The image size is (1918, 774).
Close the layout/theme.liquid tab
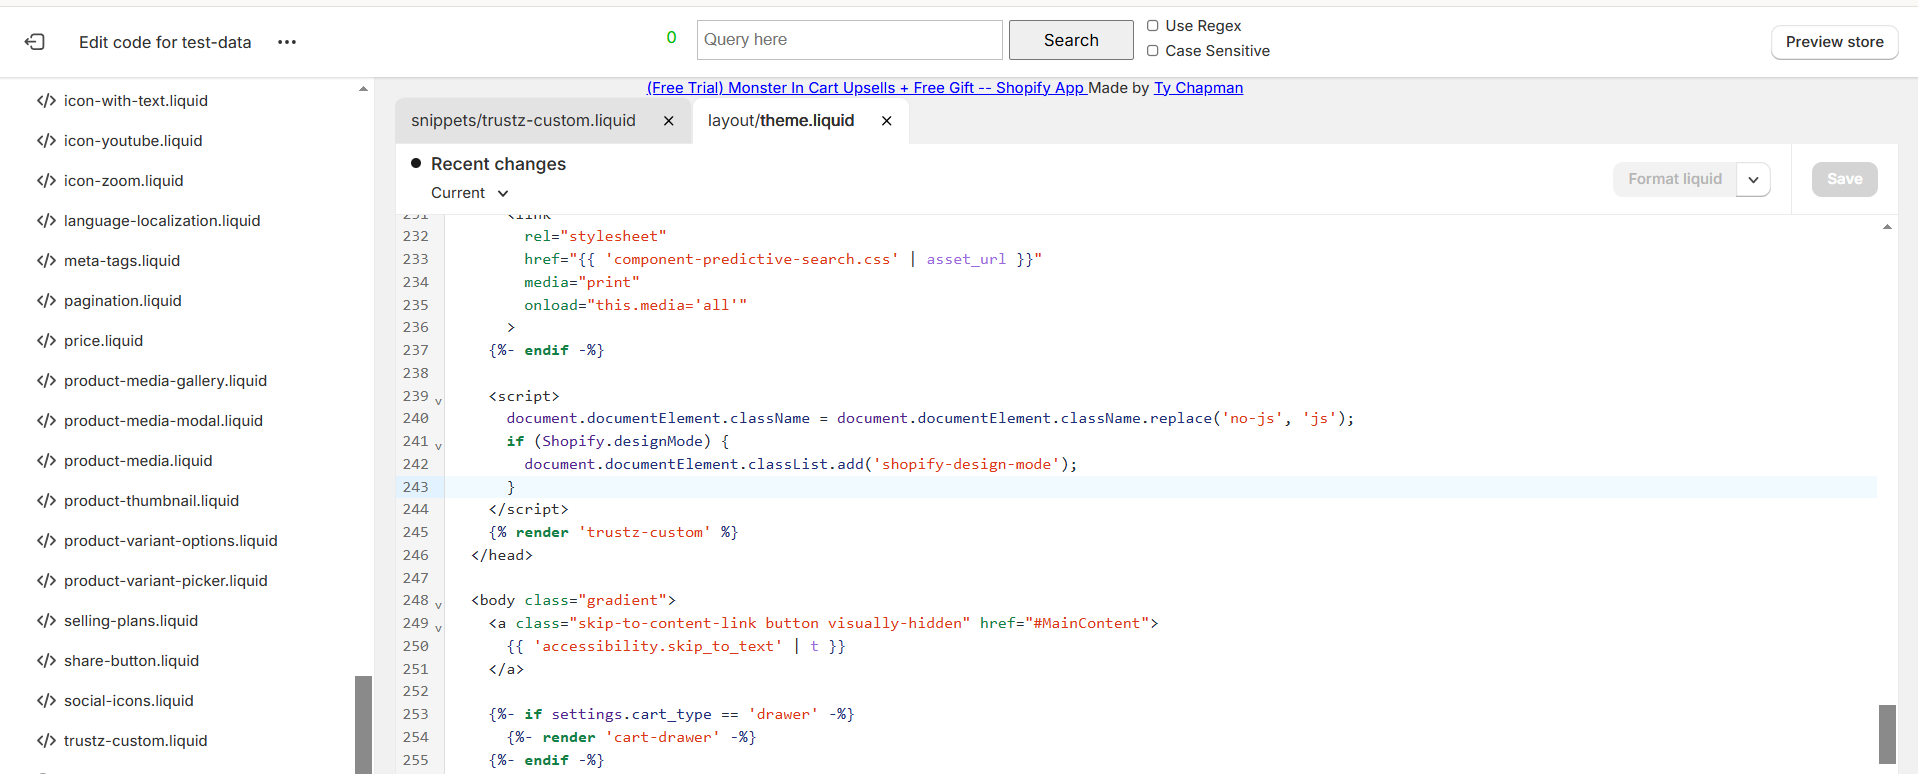(886, 121)
